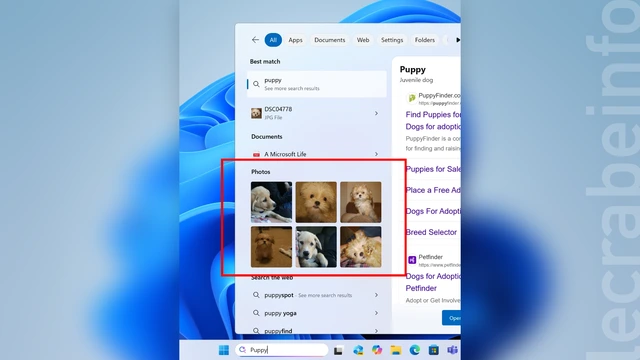Open Microsoft Teams from the taskbar
The width and height of the screenshot is (640, 360).
pyautogui.click(x=452, y=350)
